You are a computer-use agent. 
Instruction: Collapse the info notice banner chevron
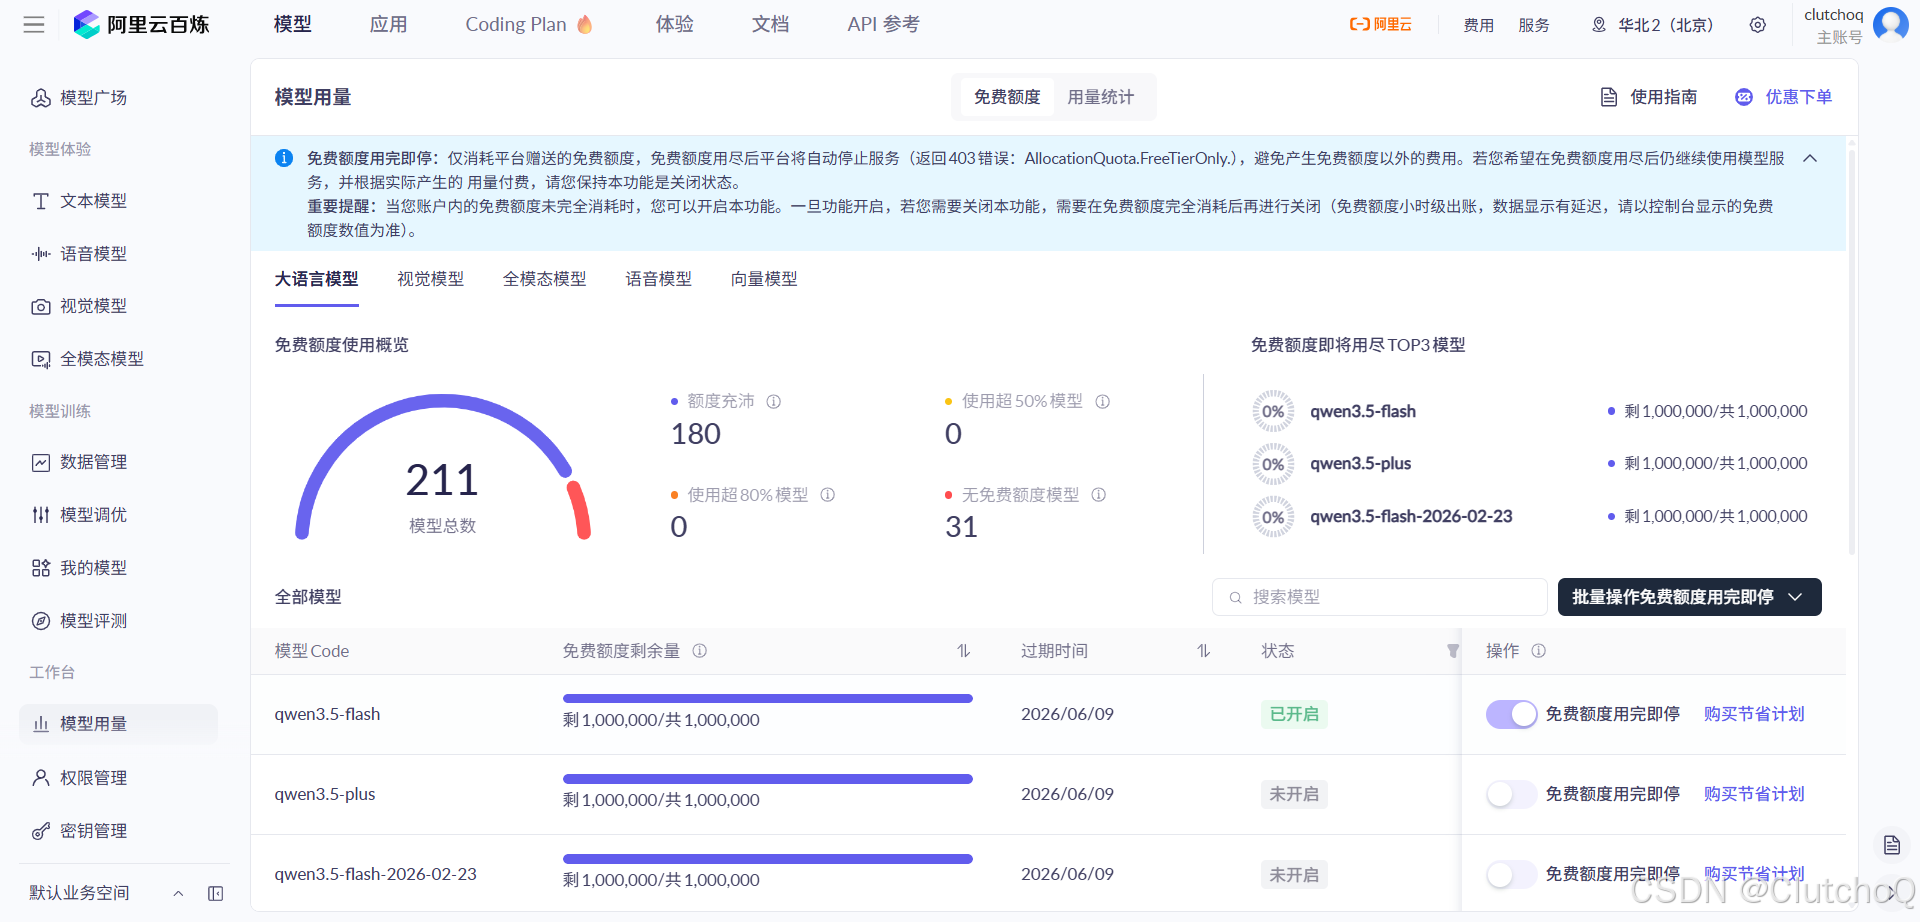(x=1810, y=159)
